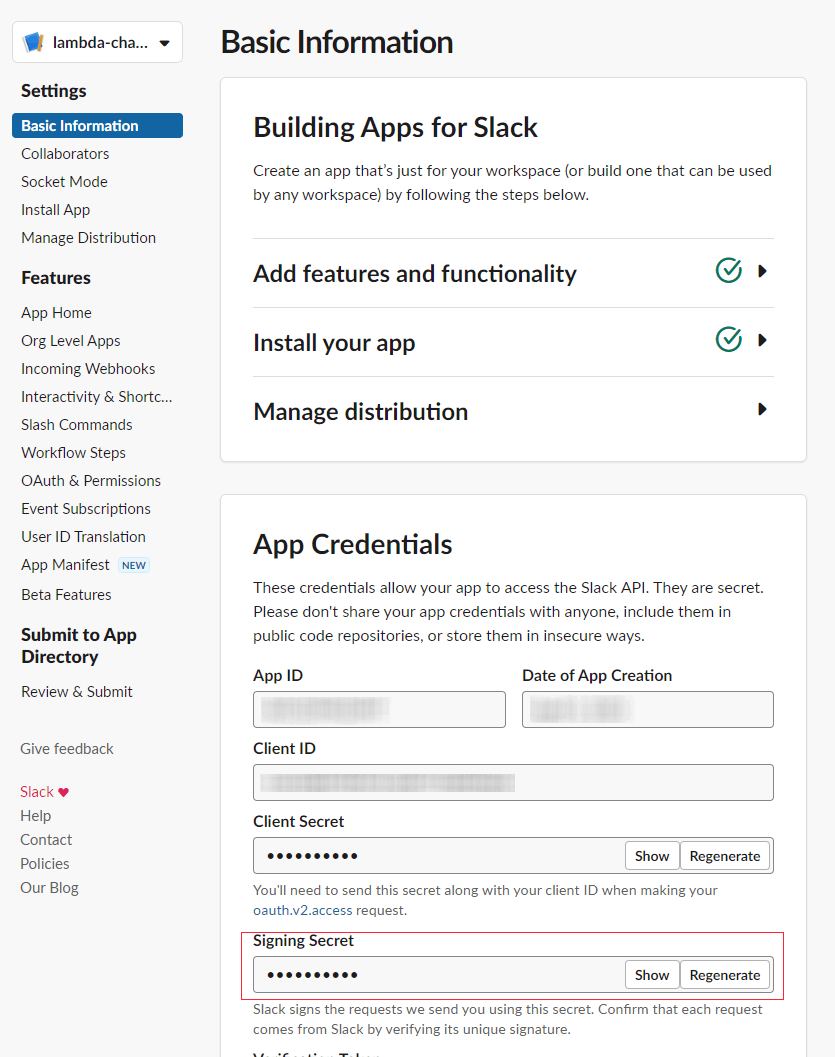835x1057 pixels.
Task: Open Review & Submit page
Action: point(77,692)
